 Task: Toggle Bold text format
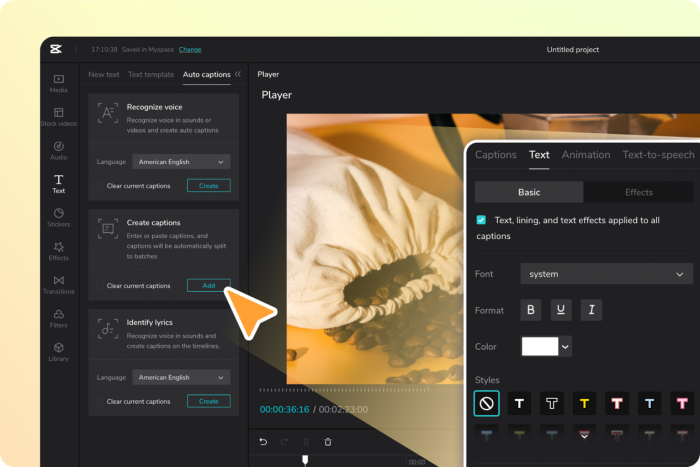click(x=530, y=310)
